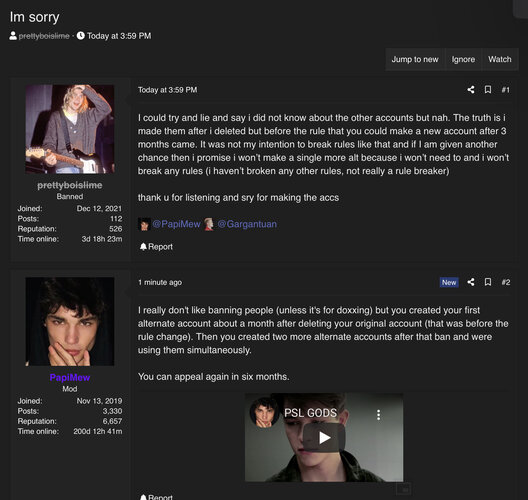Report the first post with bell icon
The height and width of the screenshot is (500, 528).
tap(156, 247)
